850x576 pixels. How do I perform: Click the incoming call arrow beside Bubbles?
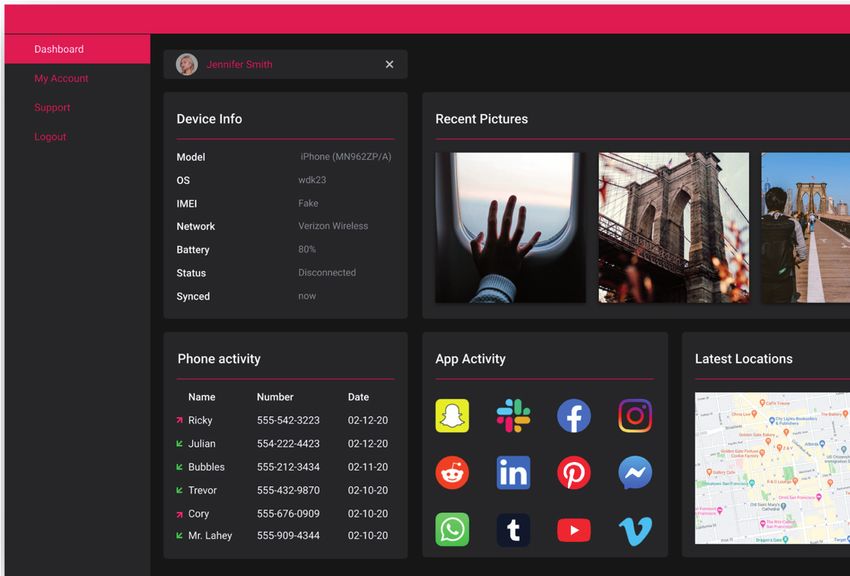pyautogui.click(x=179, y=467)
